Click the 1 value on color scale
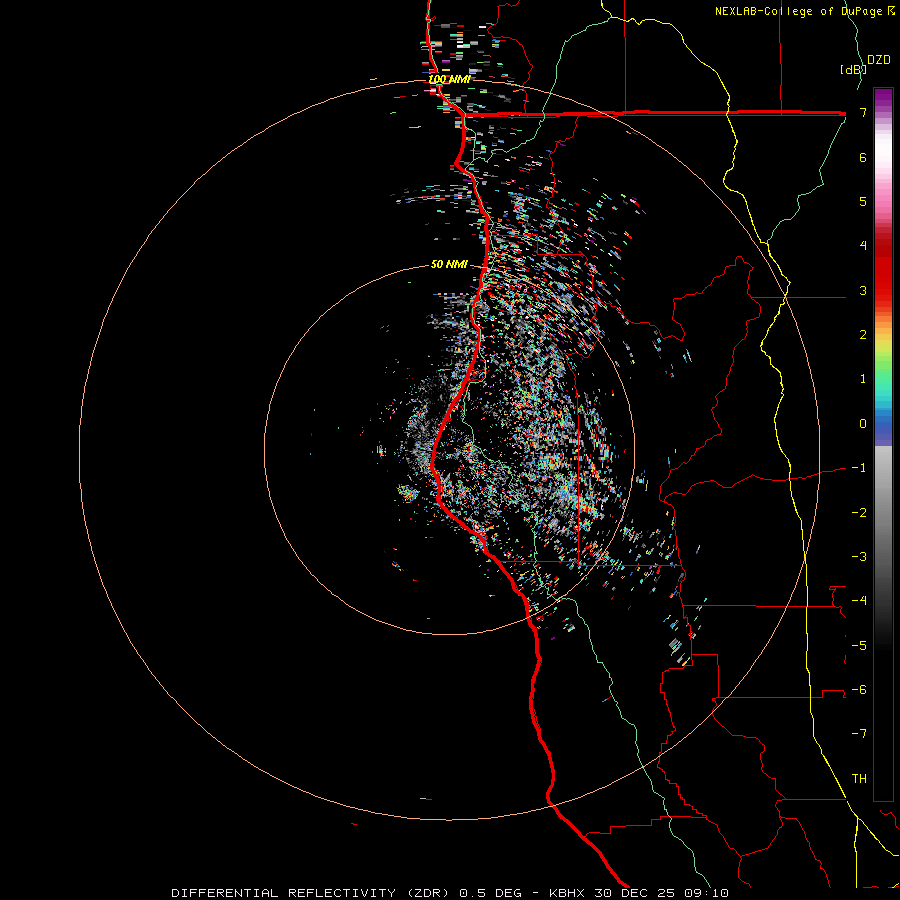The width and height of the screenshot is (900, 900). click(x=863, y=379)
